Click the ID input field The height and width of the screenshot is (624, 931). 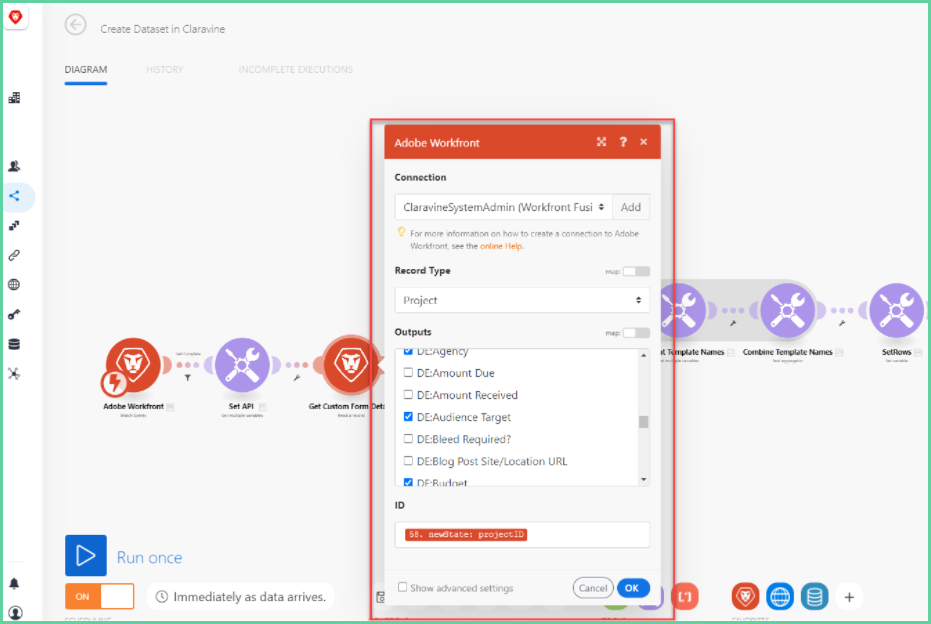[522, 535]
